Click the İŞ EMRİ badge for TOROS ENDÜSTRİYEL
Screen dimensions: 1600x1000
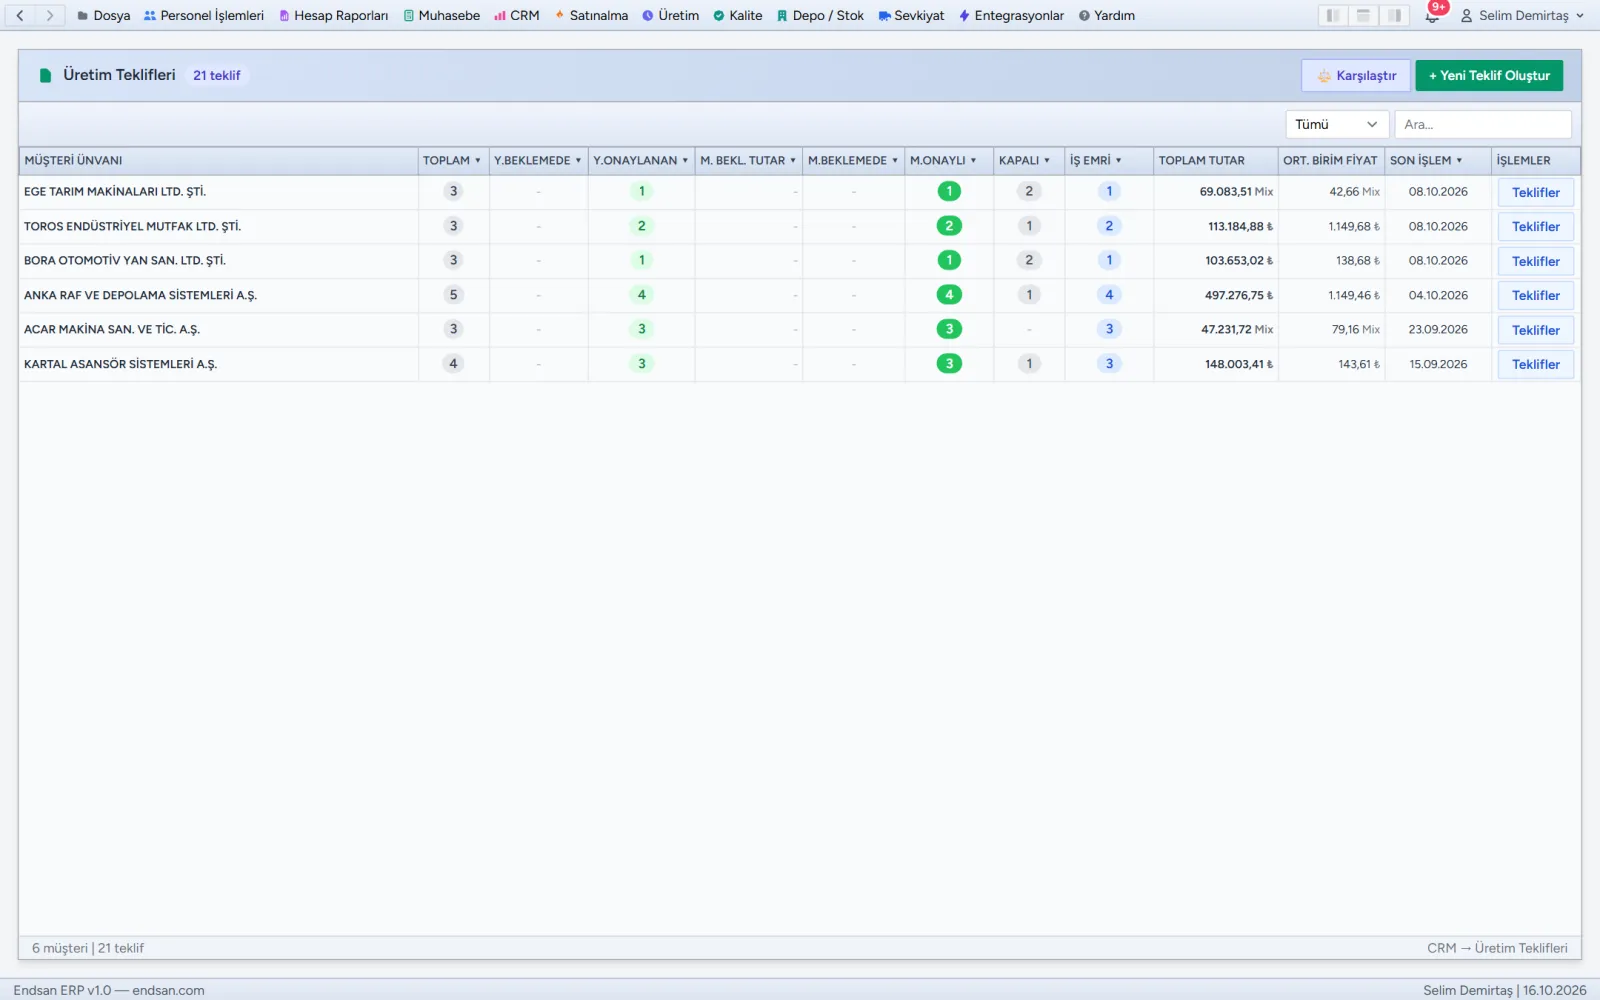point(1109,226)
